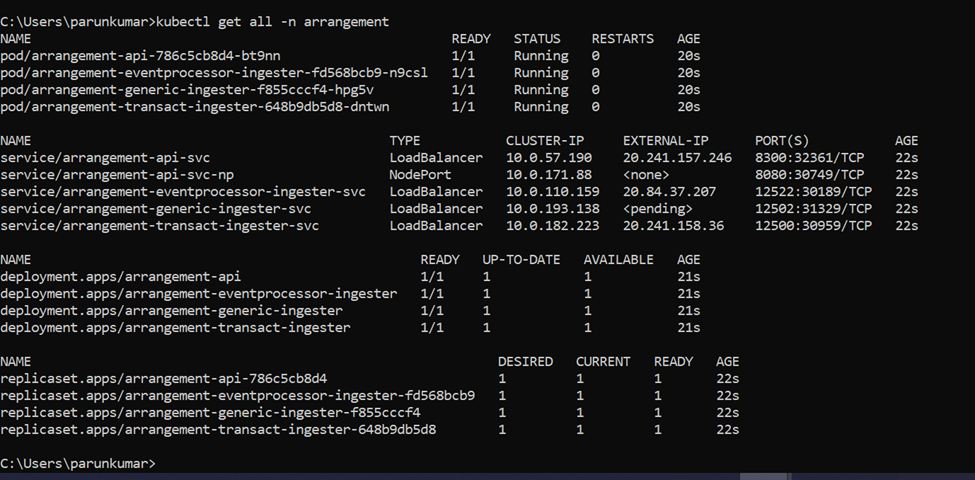975x480 pixels.
Task: Click the DESIRED column header
Action: 526,361
